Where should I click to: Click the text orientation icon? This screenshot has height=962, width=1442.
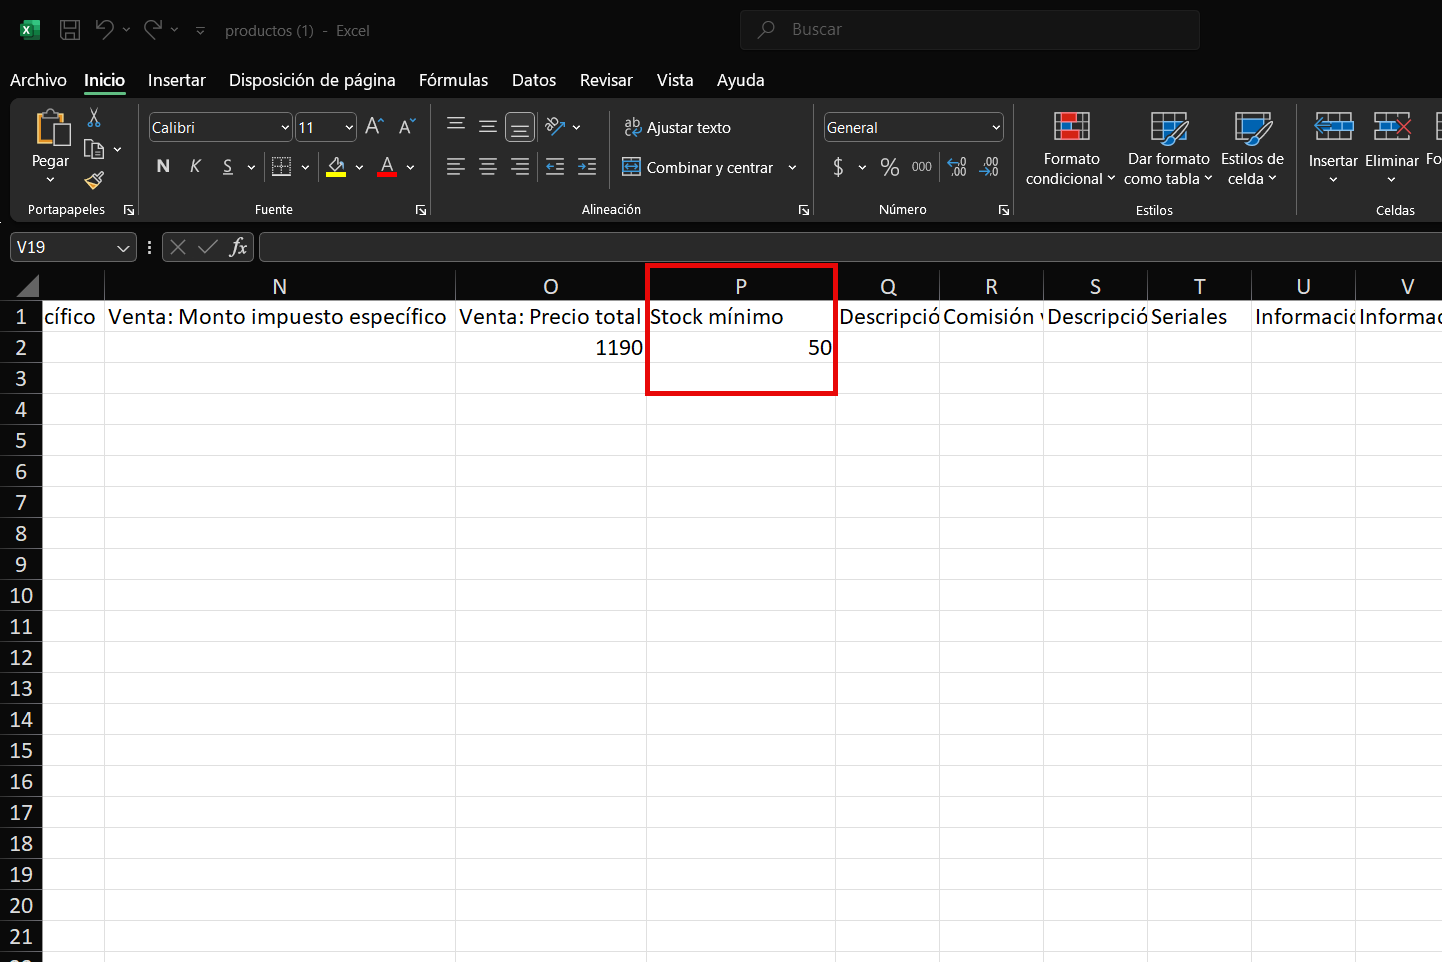coord(556,127)
